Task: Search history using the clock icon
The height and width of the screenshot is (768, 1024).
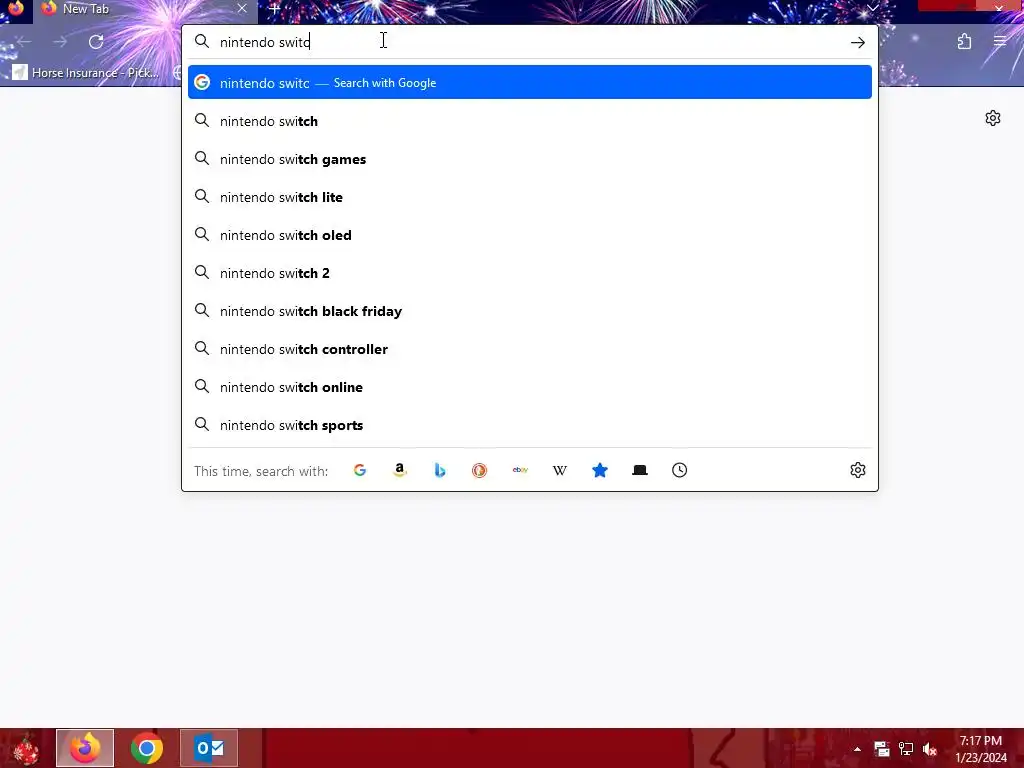Action: click(x=680, y=470)
